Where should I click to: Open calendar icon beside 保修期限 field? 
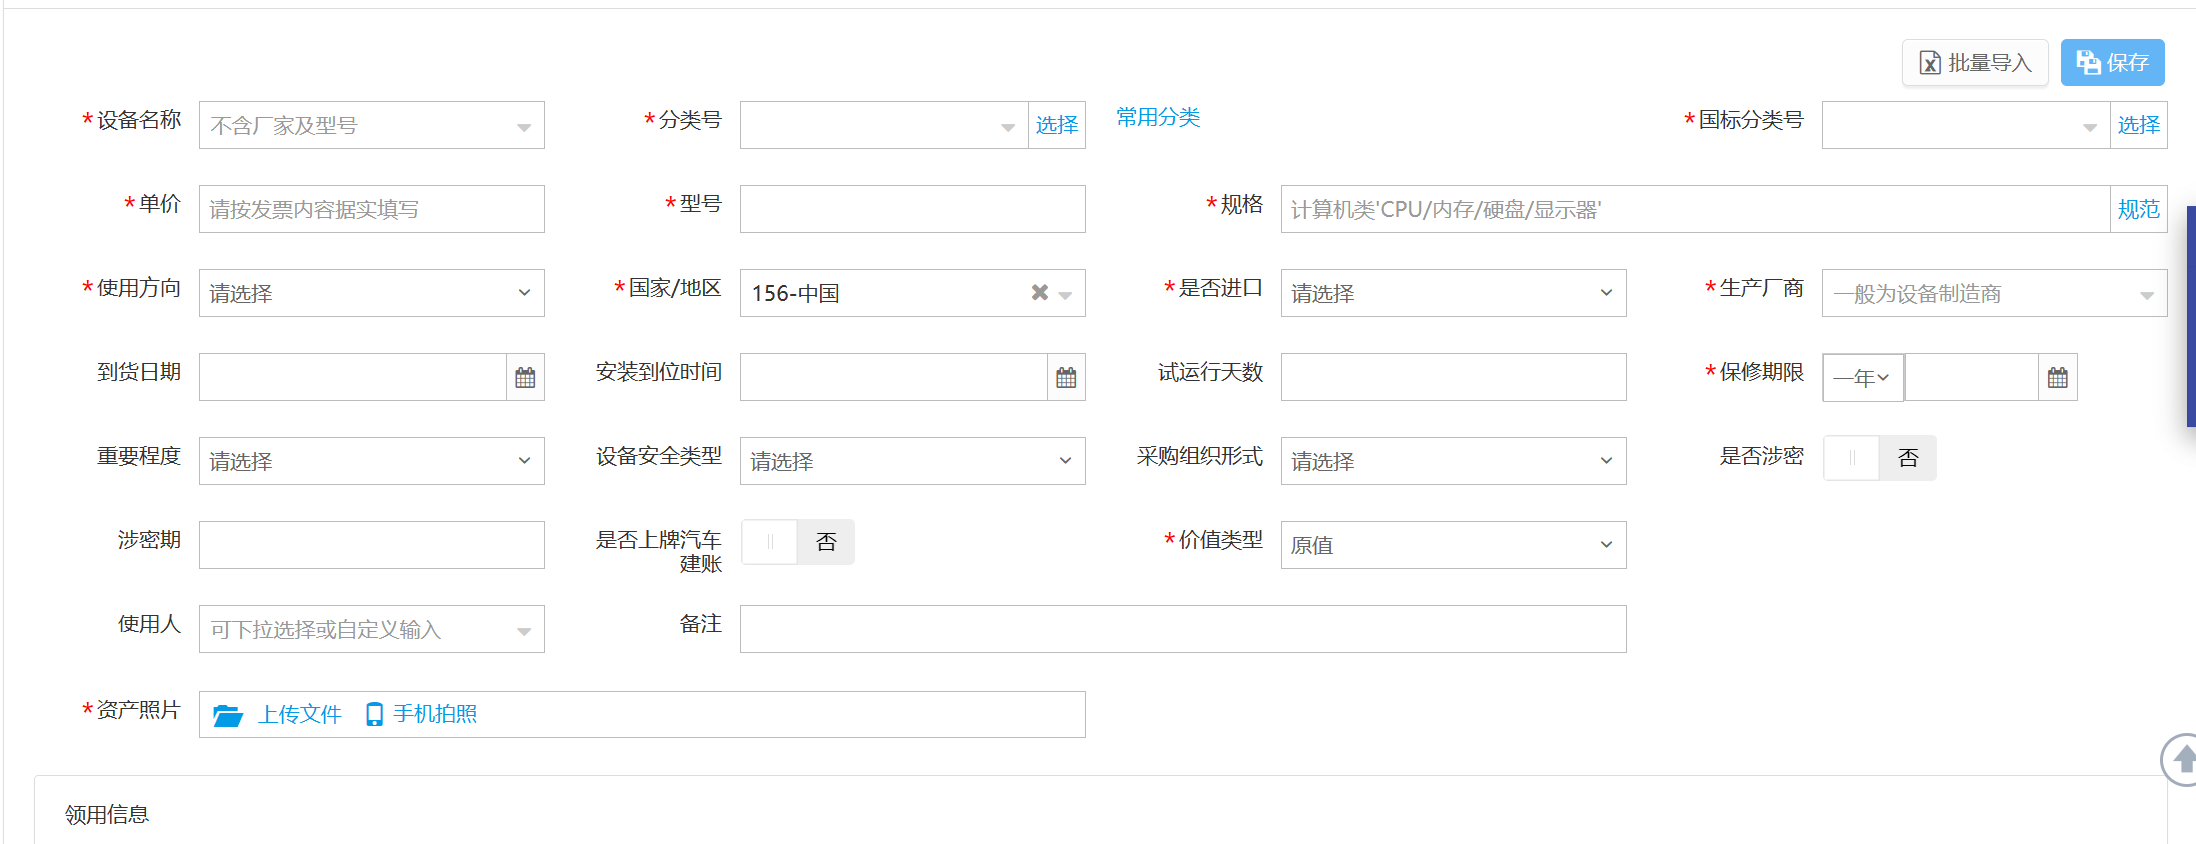click(x=2057, y=377)
